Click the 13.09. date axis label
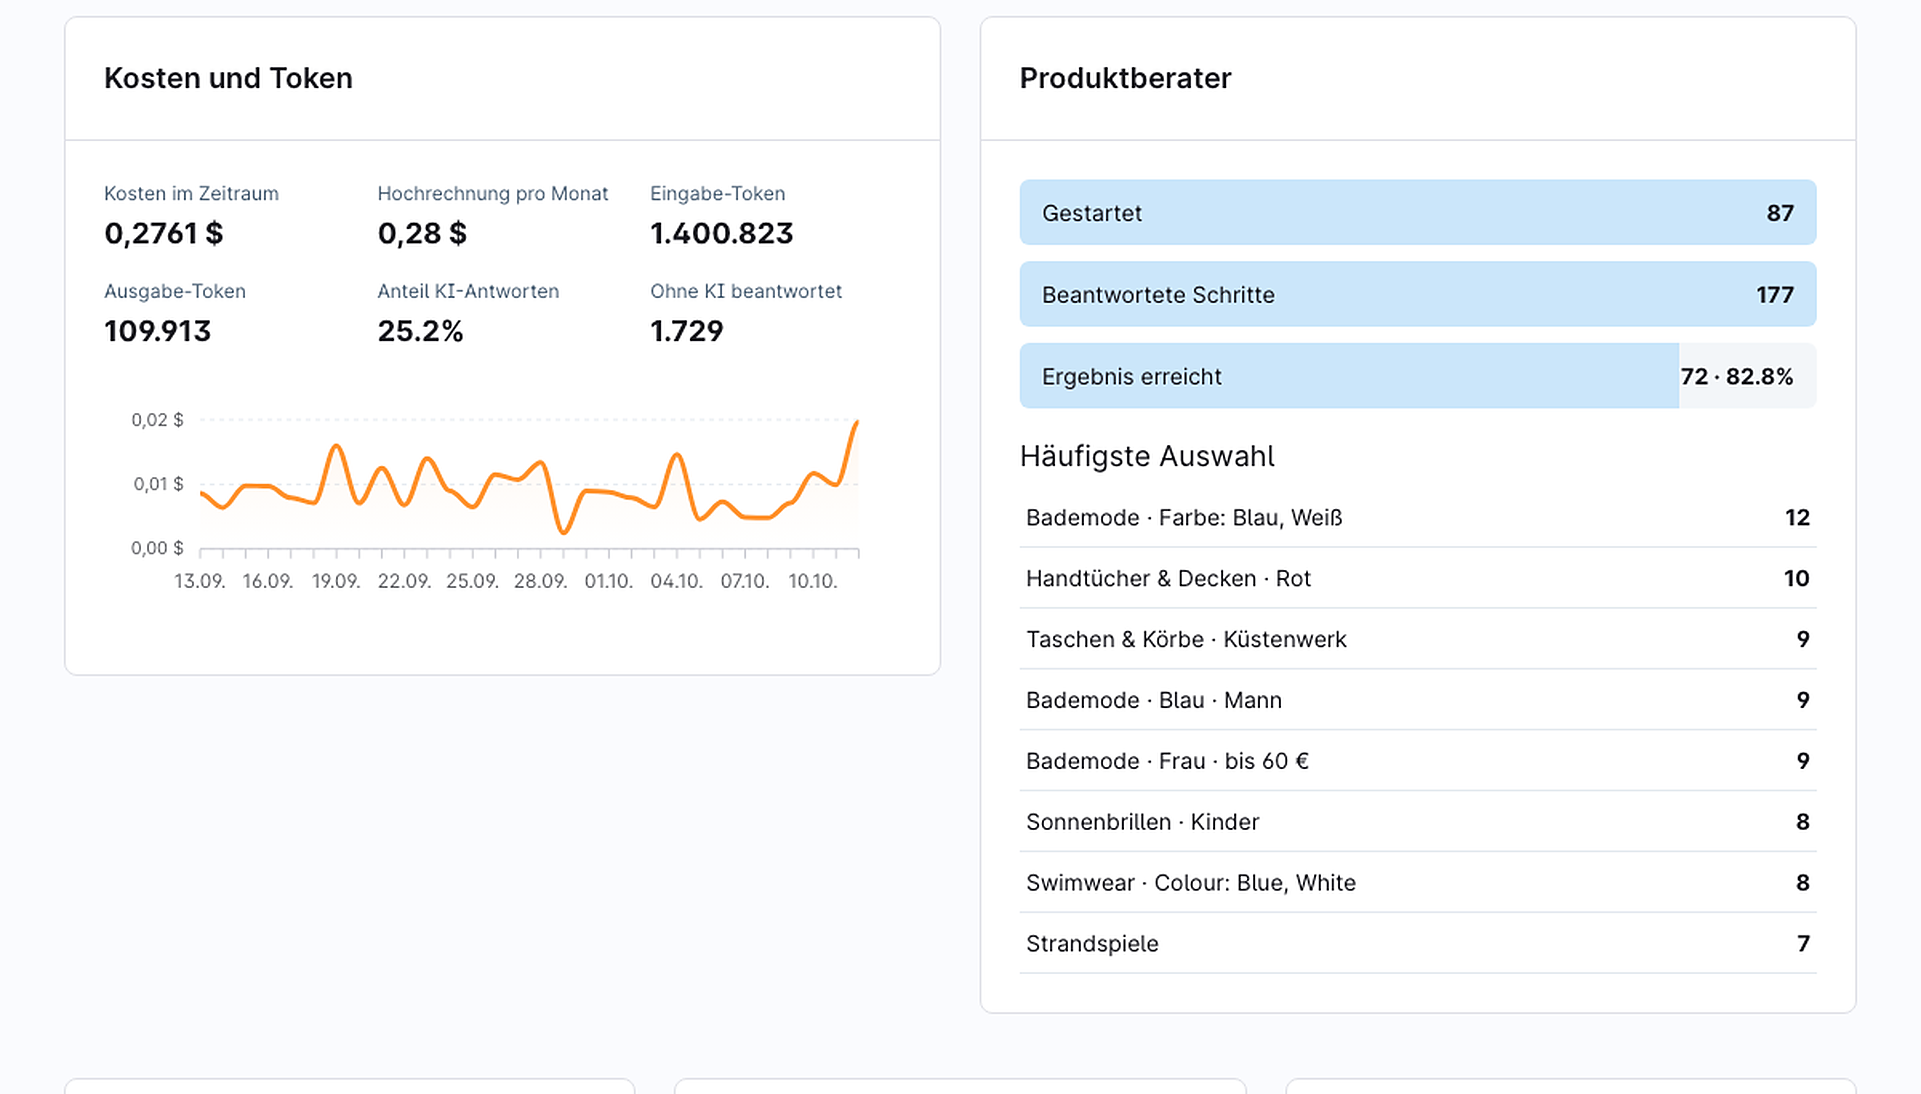This screenshot has width=1921, height=1094. 199,581
